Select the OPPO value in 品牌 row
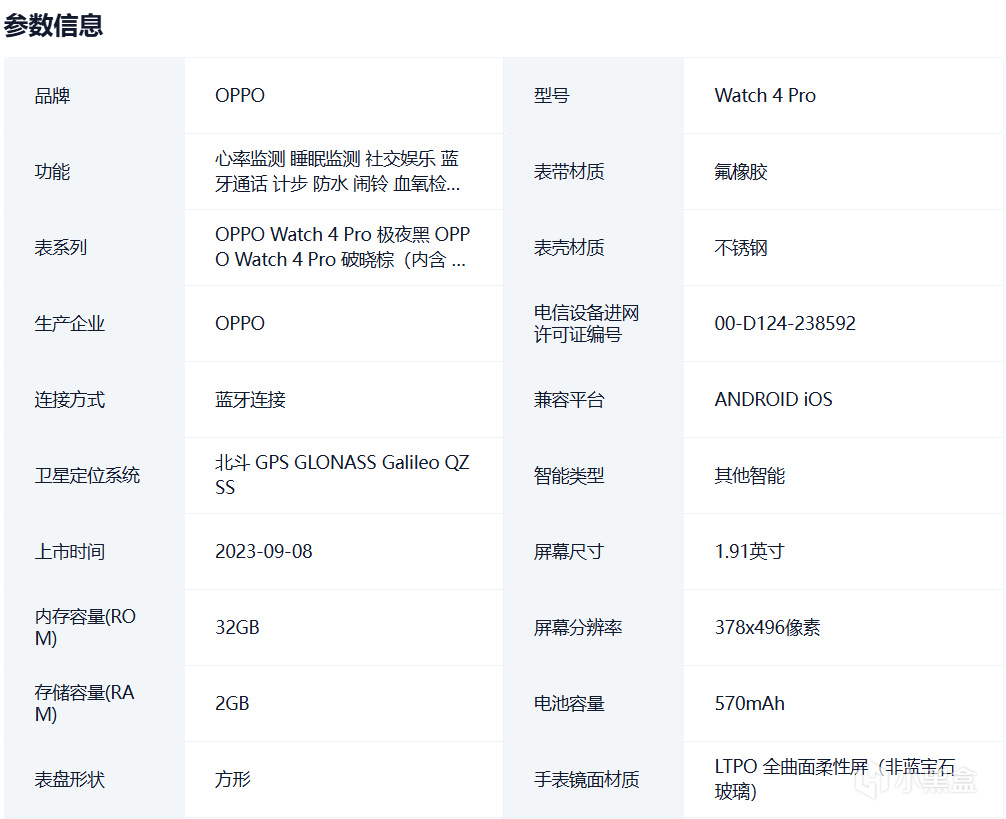This screenshot has width=1006, height=819. pos(240,96)
